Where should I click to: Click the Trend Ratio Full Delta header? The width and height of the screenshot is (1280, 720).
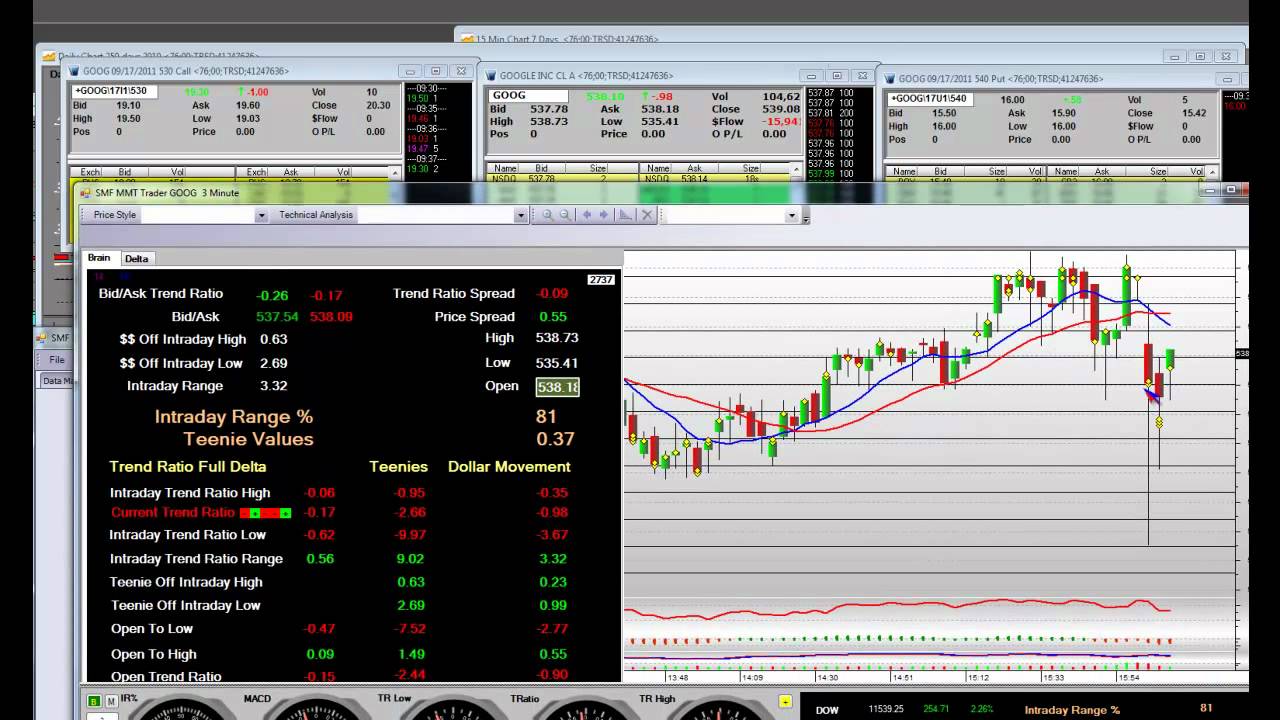click(x=188, y=467)
